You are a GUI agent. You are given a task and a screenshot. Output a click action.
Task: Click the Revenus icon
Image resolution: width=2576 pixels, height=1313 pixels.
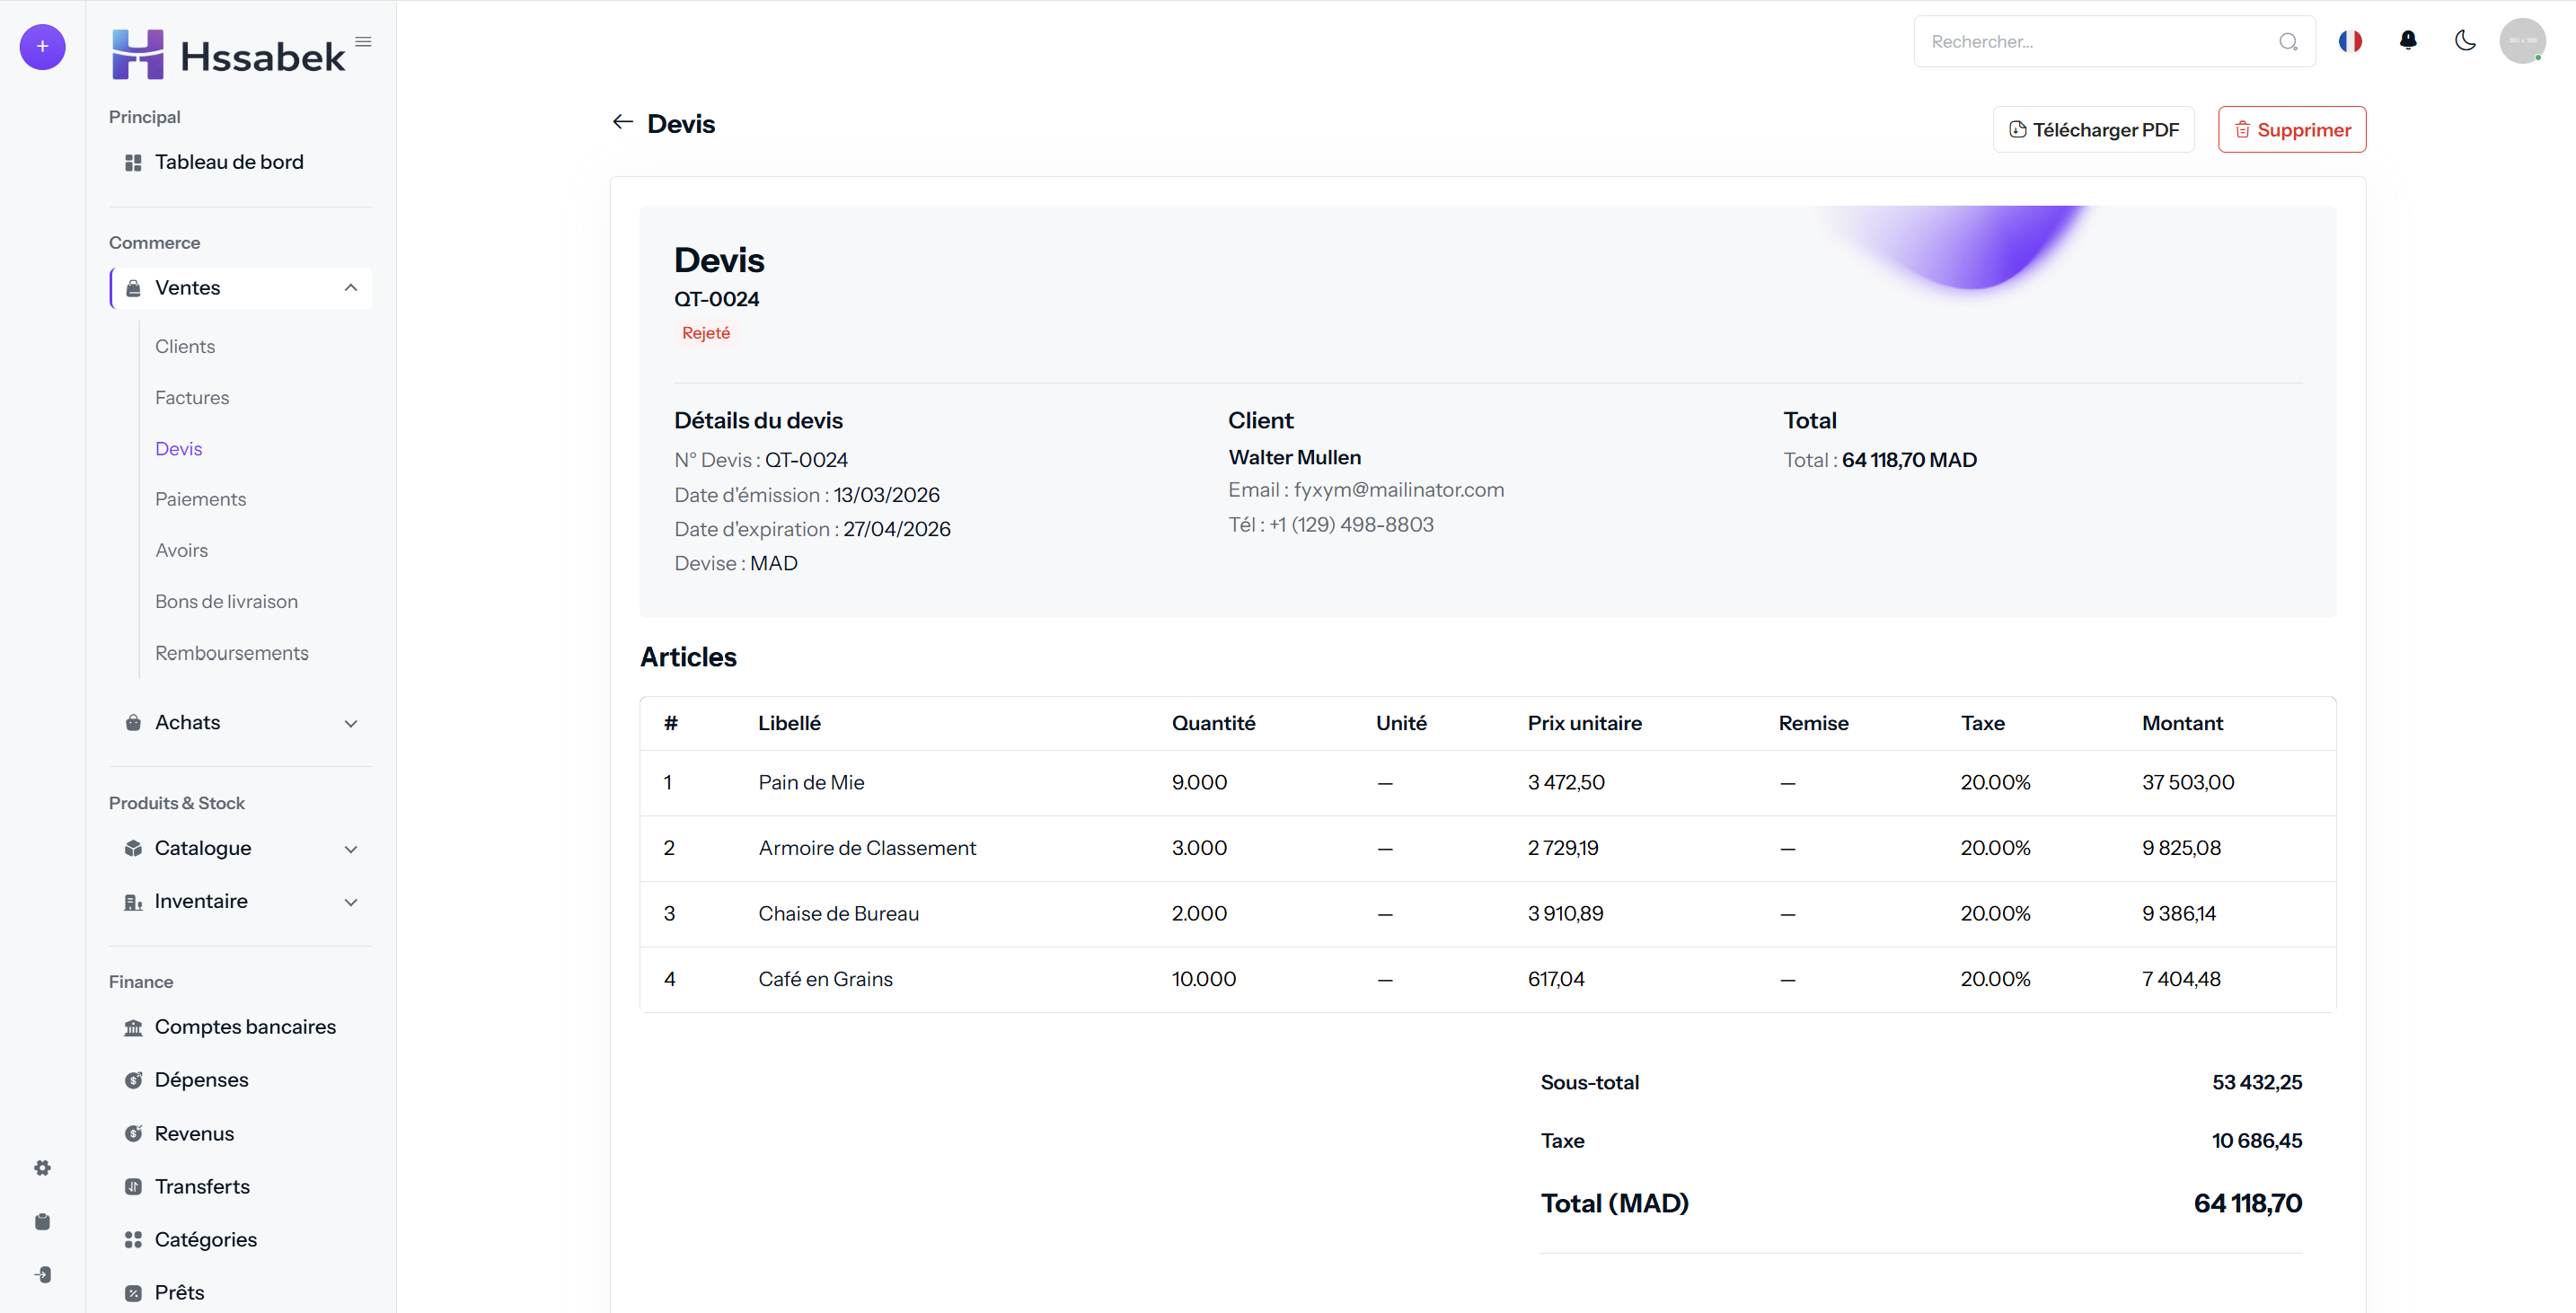(x=133, y=1133)
